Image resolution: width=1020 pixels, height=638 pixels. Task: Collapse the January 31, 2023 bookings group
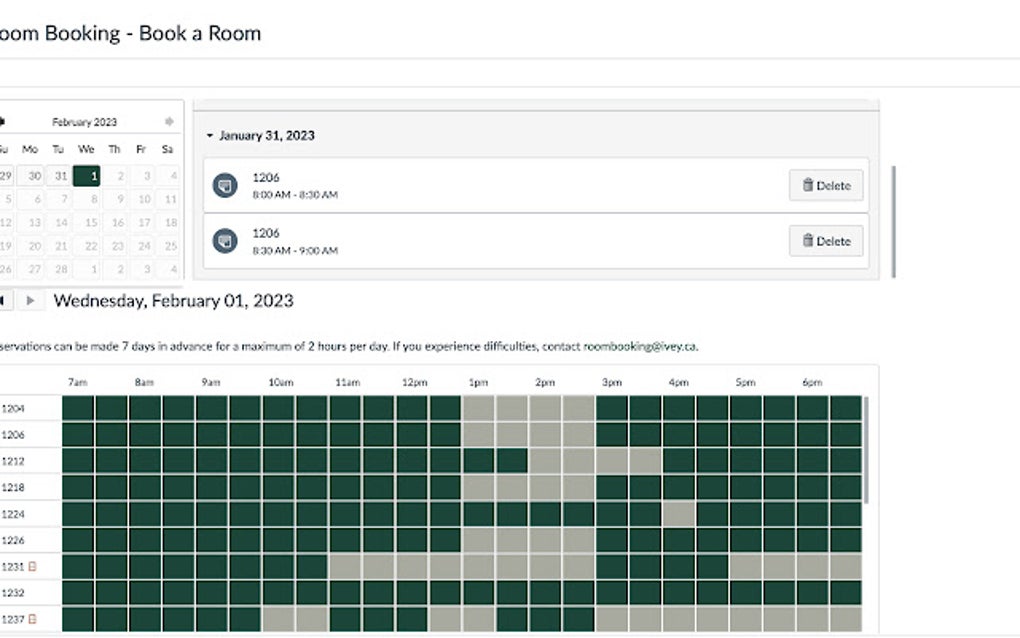point(210,136)
